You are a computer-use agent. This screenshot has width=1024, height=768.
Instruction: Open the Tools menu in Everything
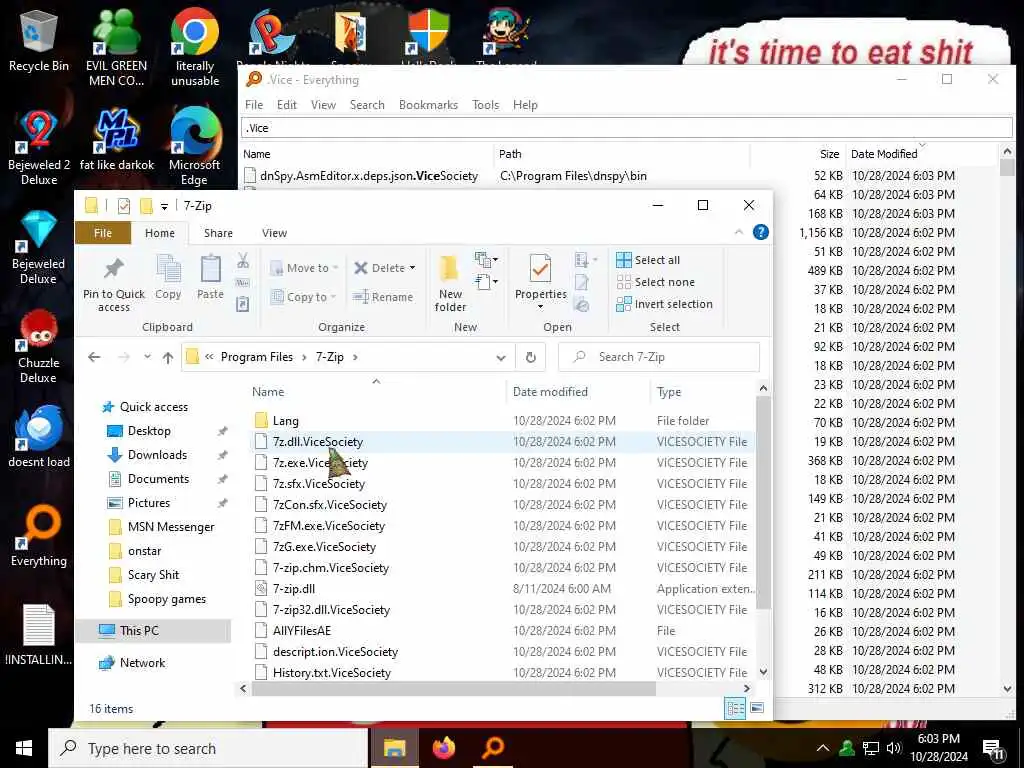pyautogui.click(x=485, y=104)
